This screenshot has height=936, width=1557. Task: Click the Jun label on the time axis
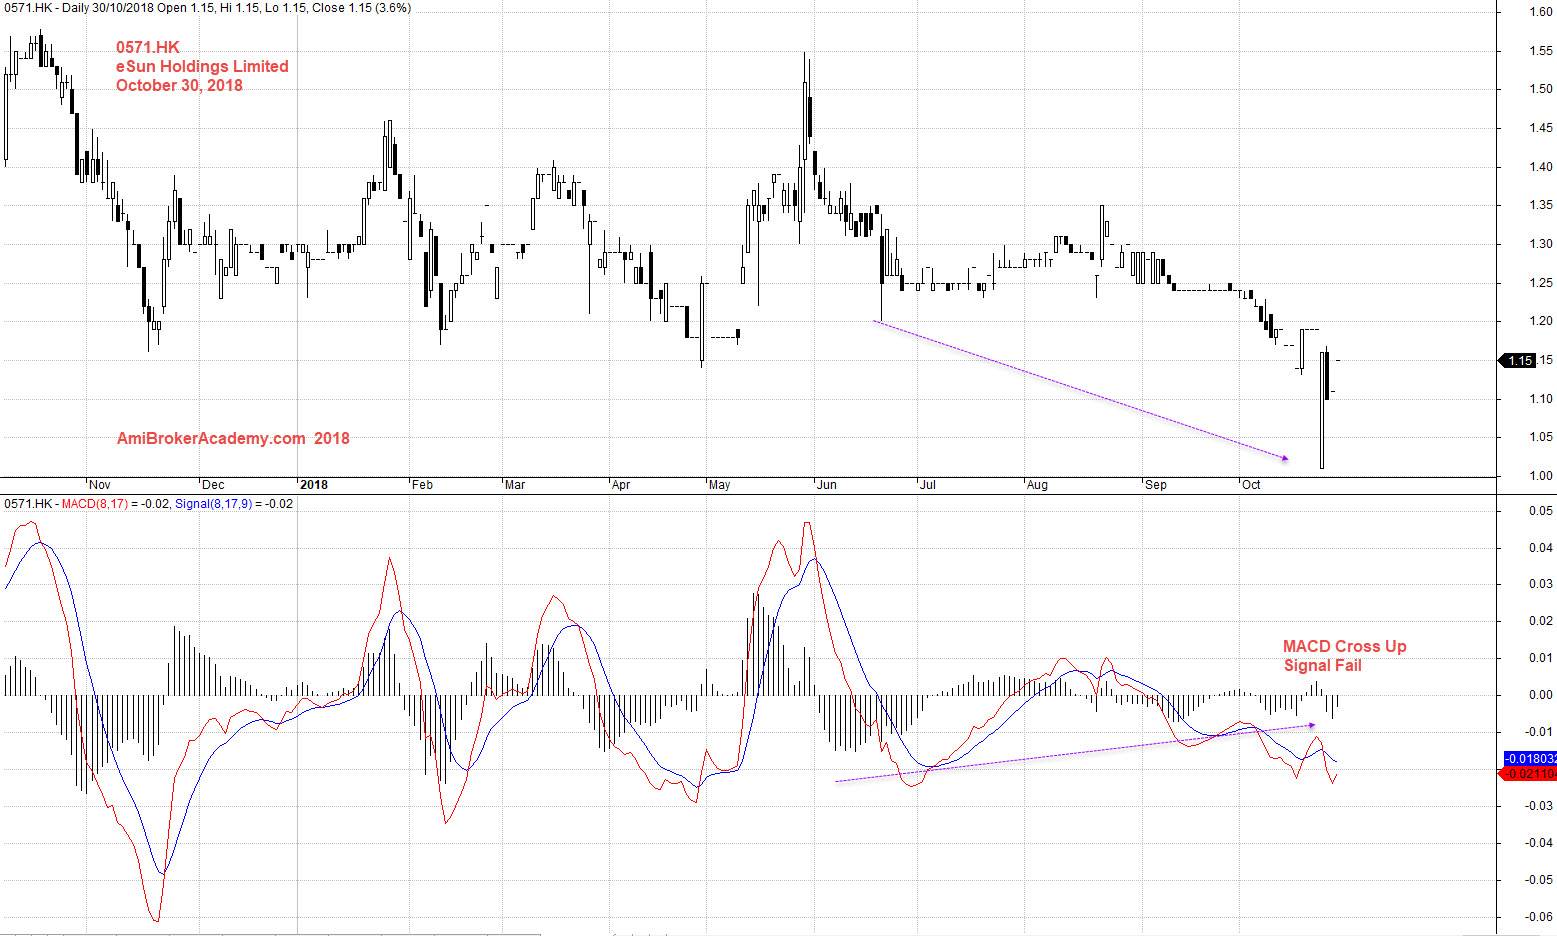(827, 485)
